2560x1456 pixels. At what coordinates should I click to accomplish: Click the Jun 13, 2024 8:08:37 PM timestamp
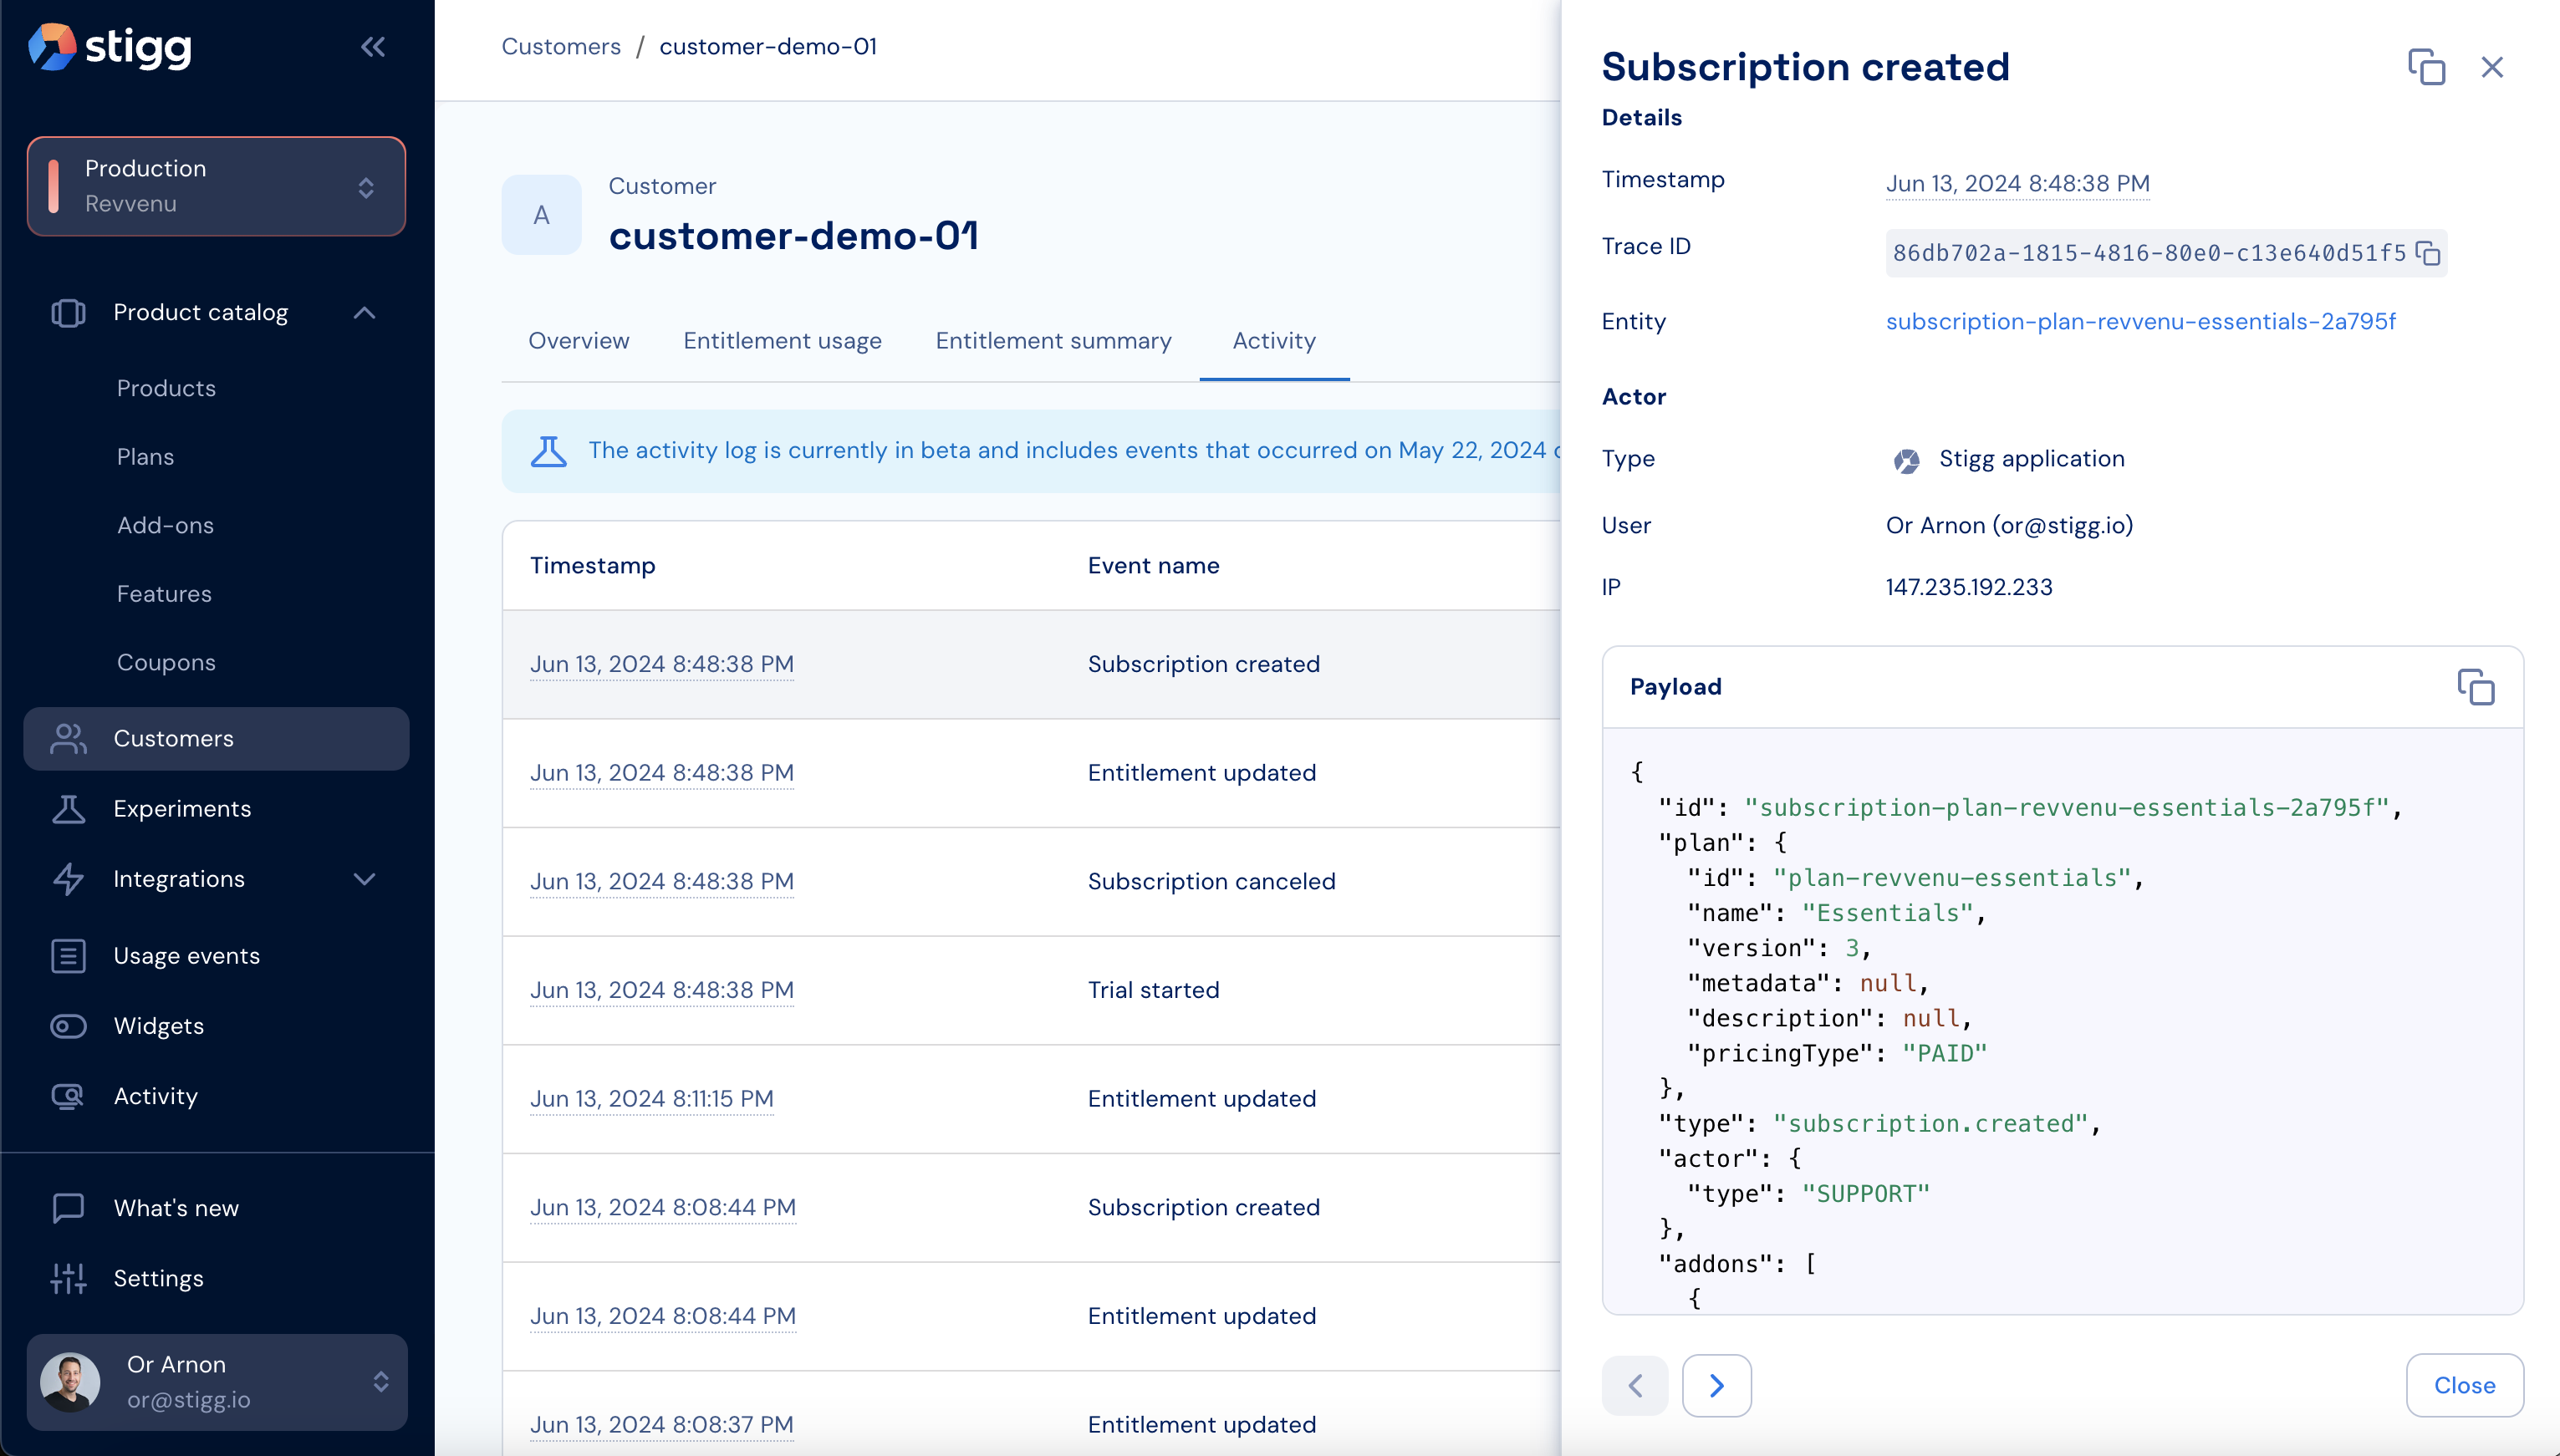(x=662, y=1425)
